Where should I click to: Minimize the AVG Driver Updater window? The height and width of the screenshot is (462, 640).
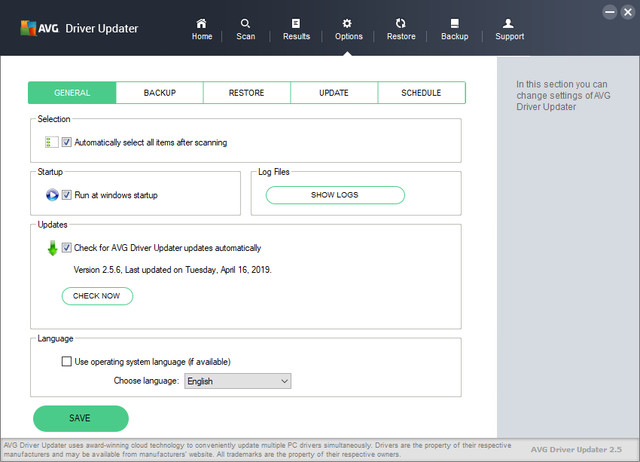click(610, 12)
